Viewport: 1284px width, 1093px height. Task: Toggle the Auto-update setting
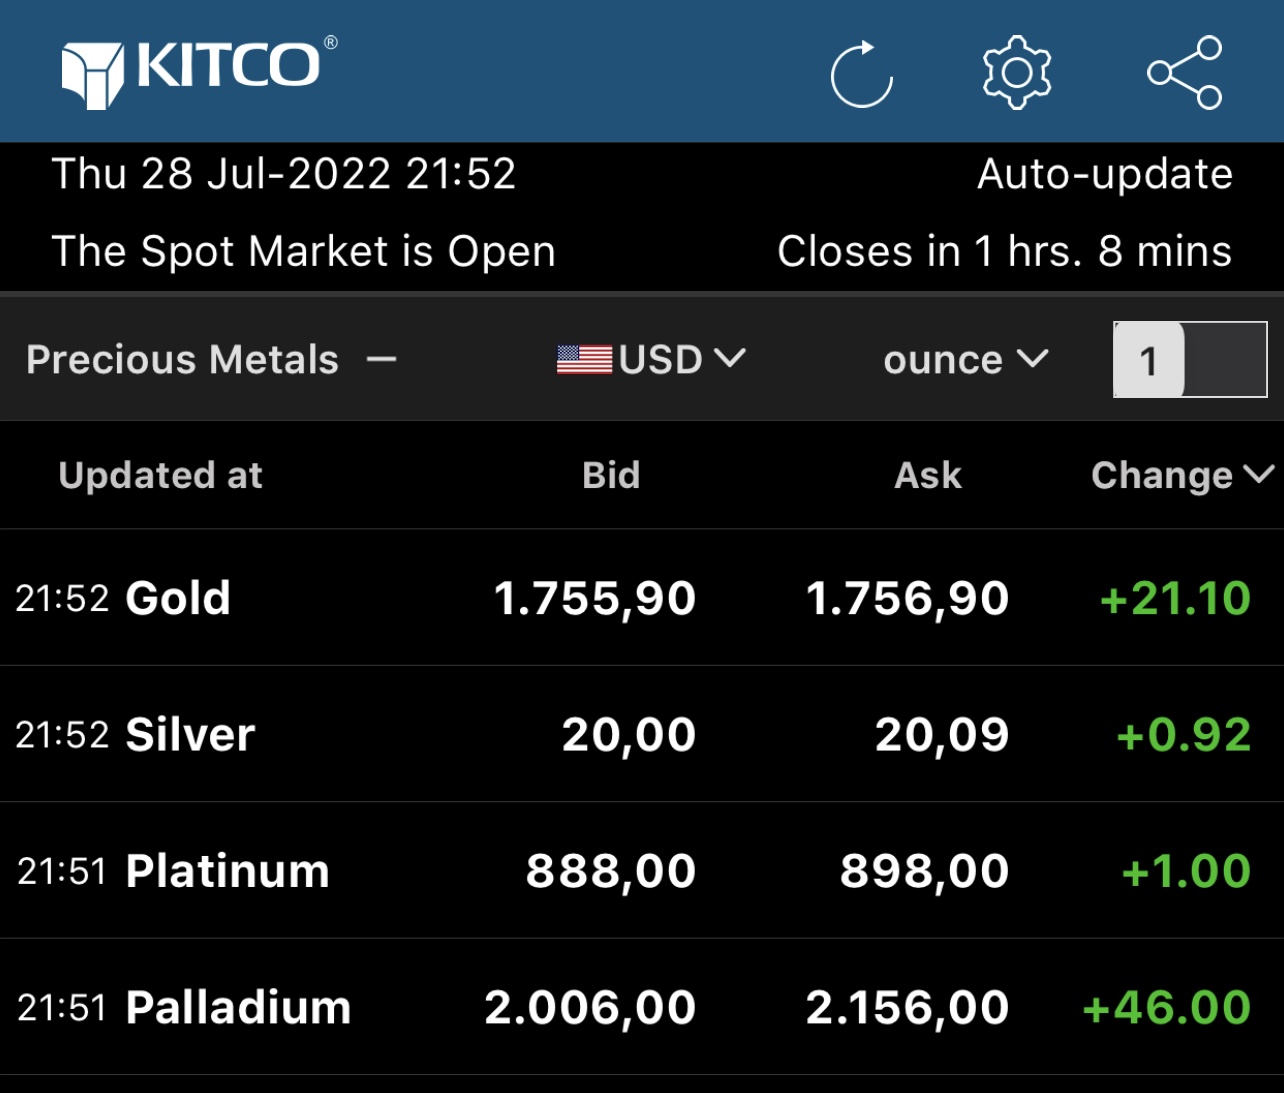coord(1104,174)
